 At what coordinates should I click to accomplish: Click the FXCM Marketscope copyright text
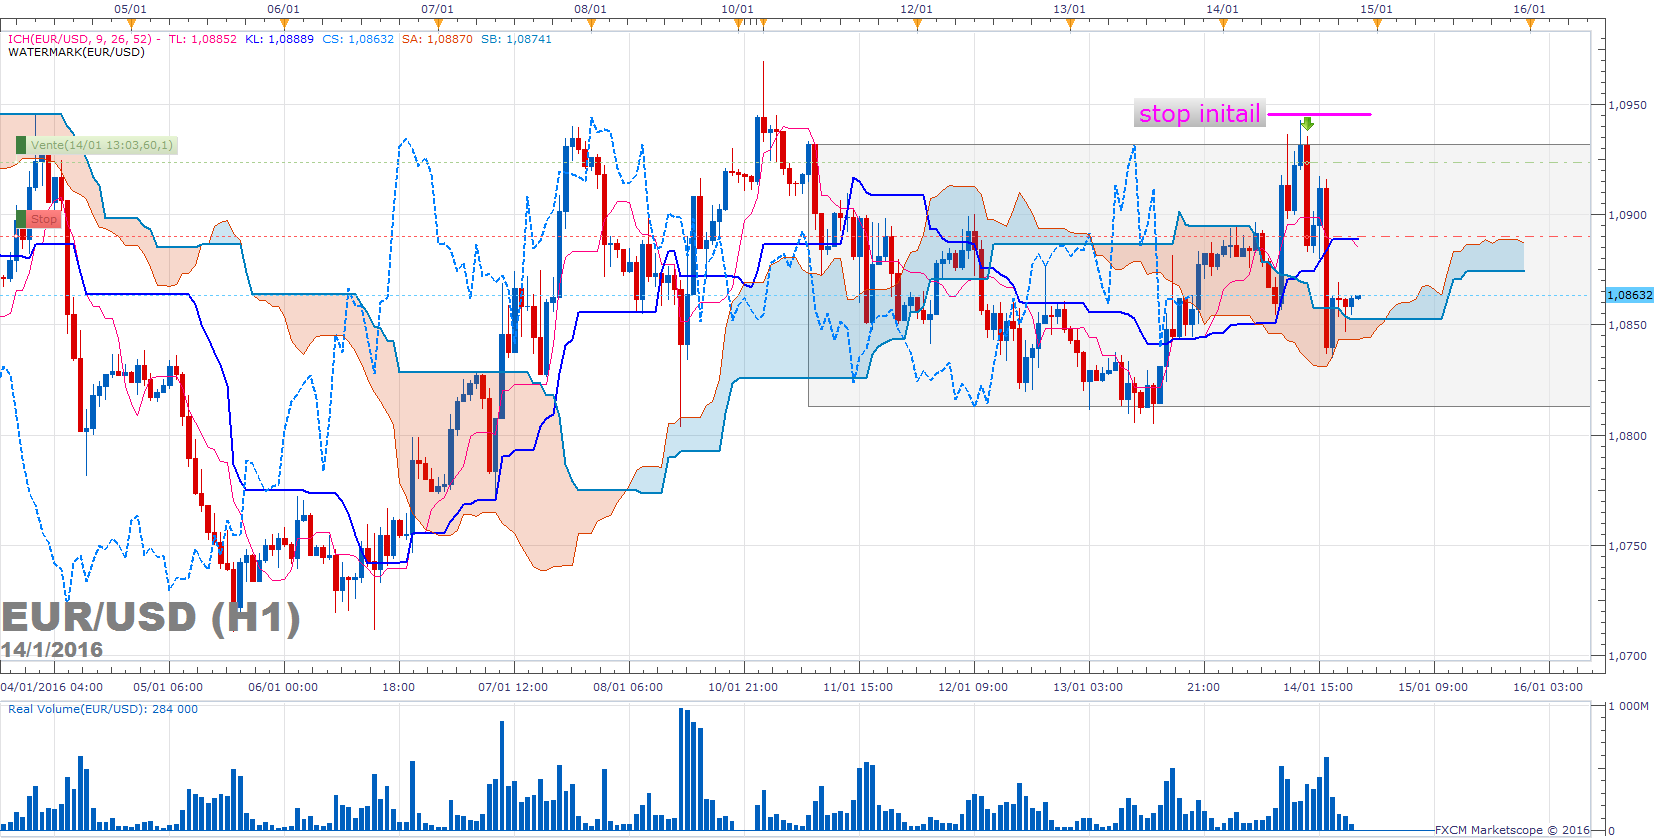coord(1511,830)
